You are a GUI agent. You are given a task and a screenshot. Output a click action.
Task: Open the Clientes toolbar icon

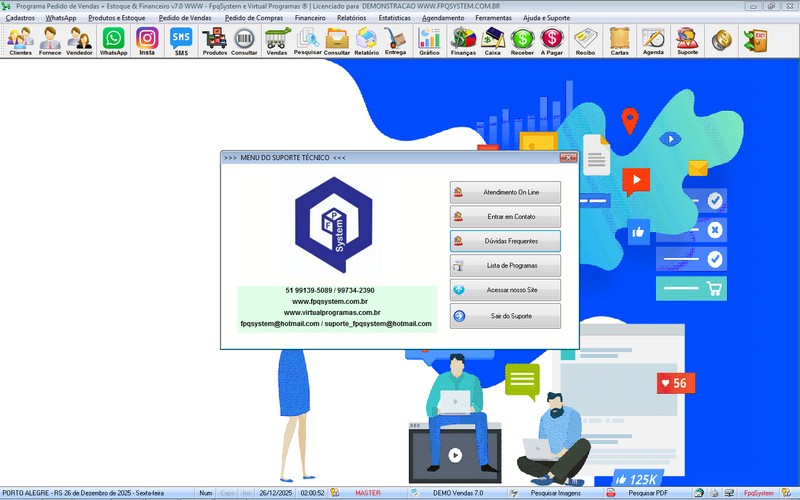pos(20,41)
